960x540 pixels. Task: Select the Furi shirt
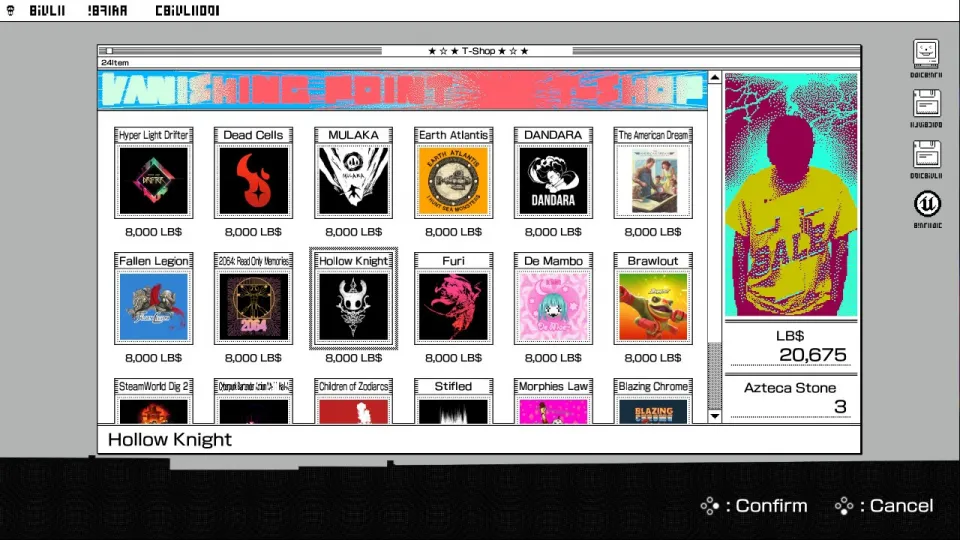coord(453,307)
